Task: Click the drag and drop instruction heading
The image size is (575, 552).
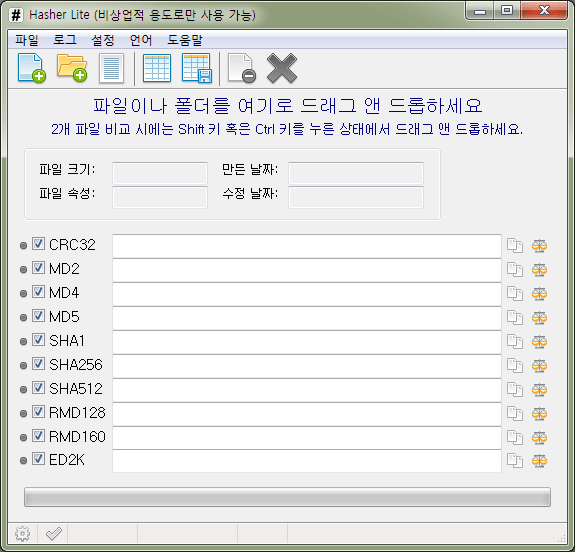Action: [288, 106]
